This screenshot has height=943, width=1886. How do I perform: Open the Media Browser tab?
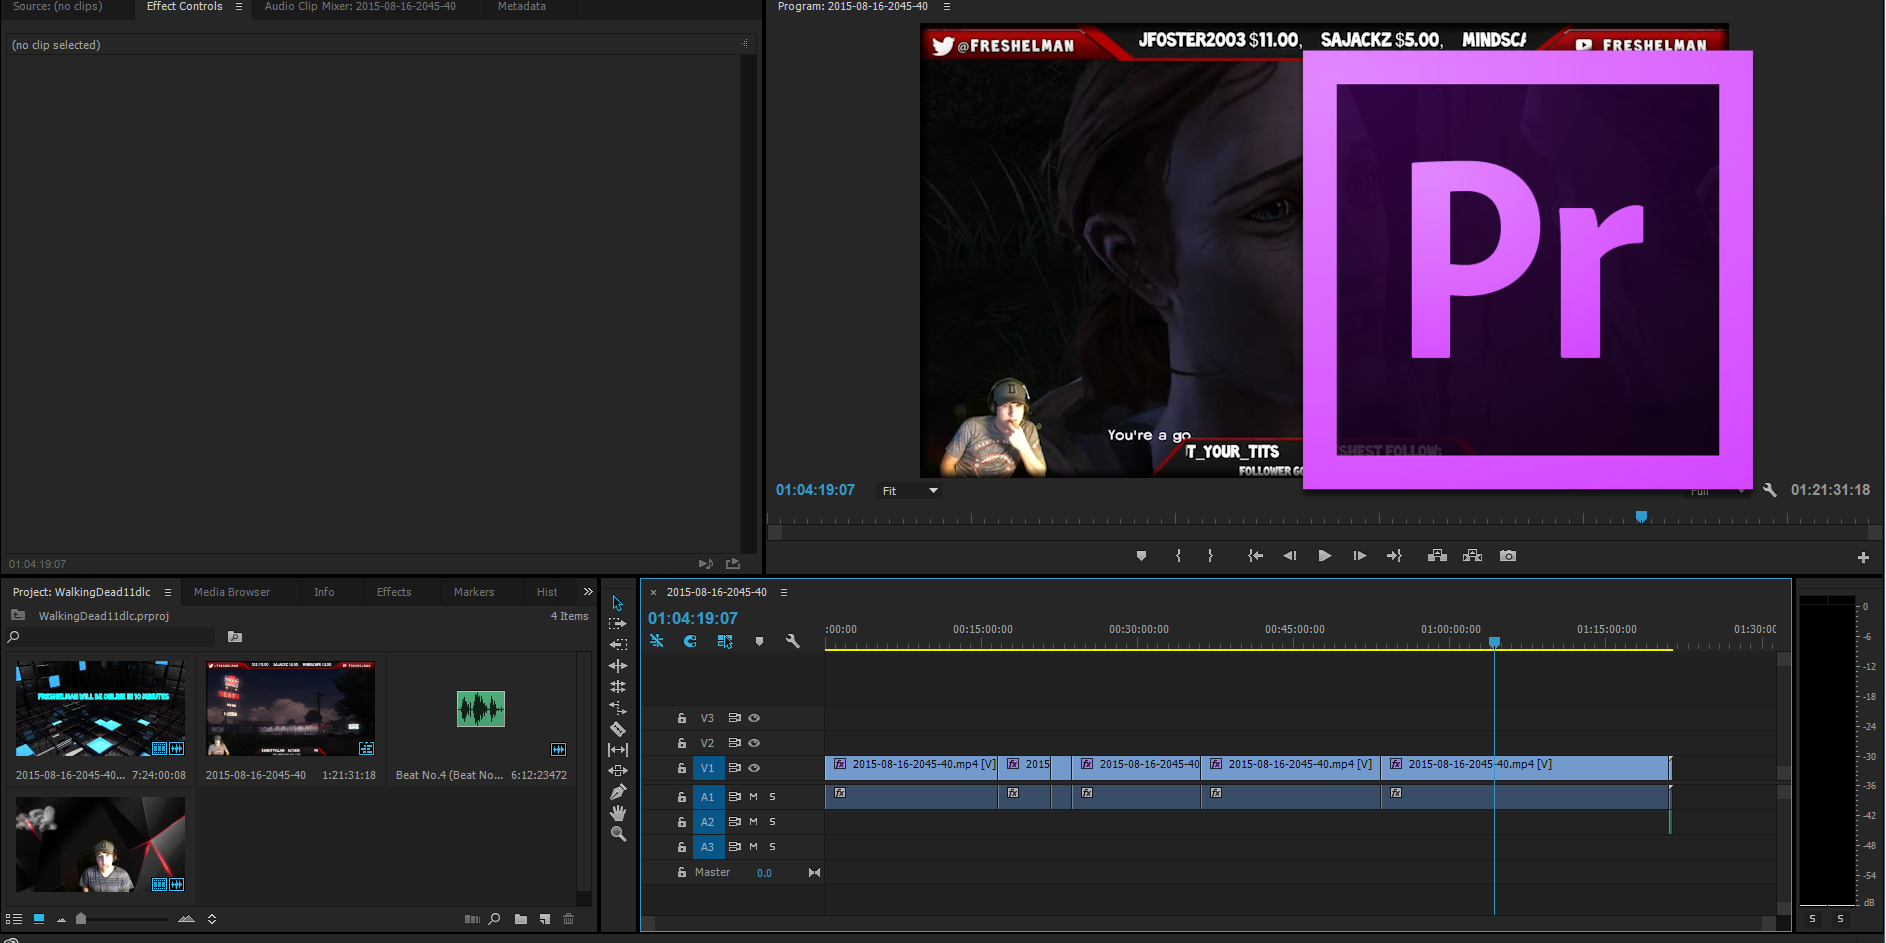232,592
